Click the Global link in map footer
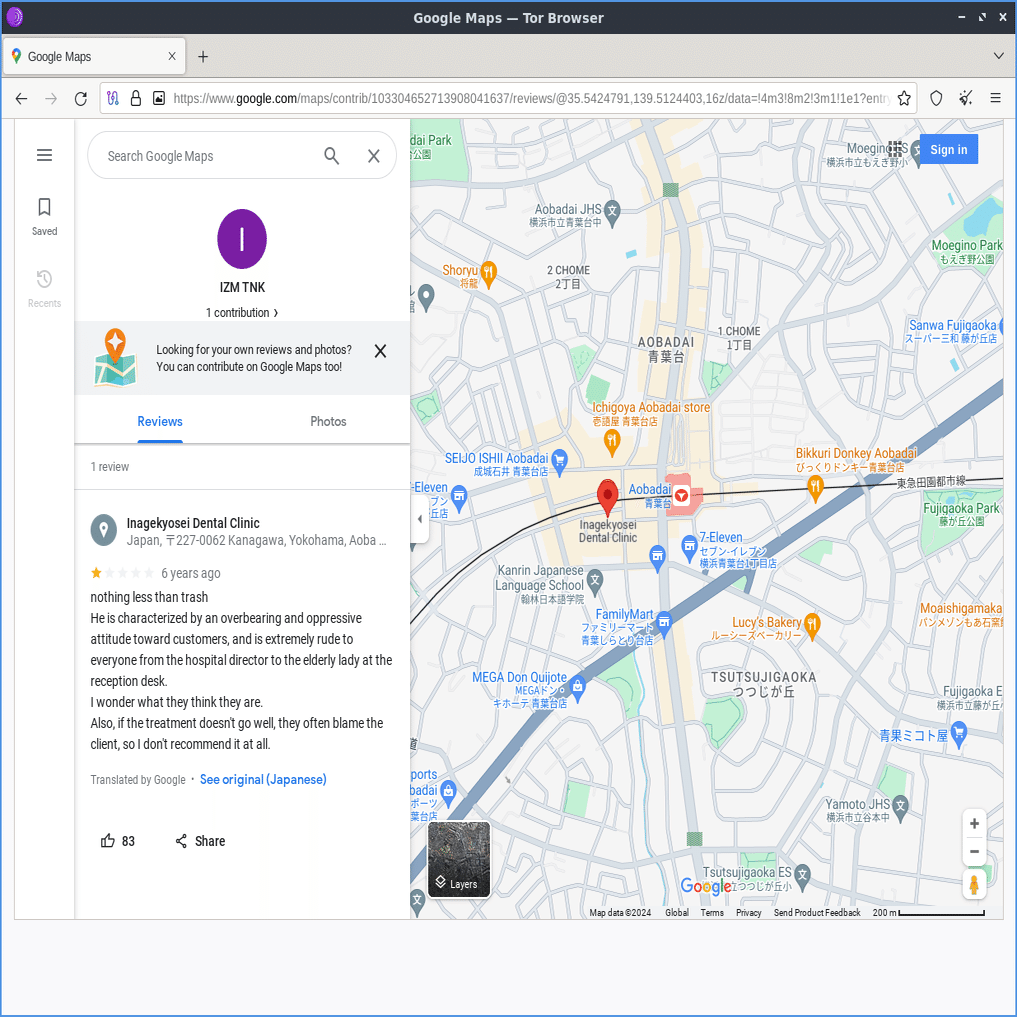 click(x=676, y=913)
